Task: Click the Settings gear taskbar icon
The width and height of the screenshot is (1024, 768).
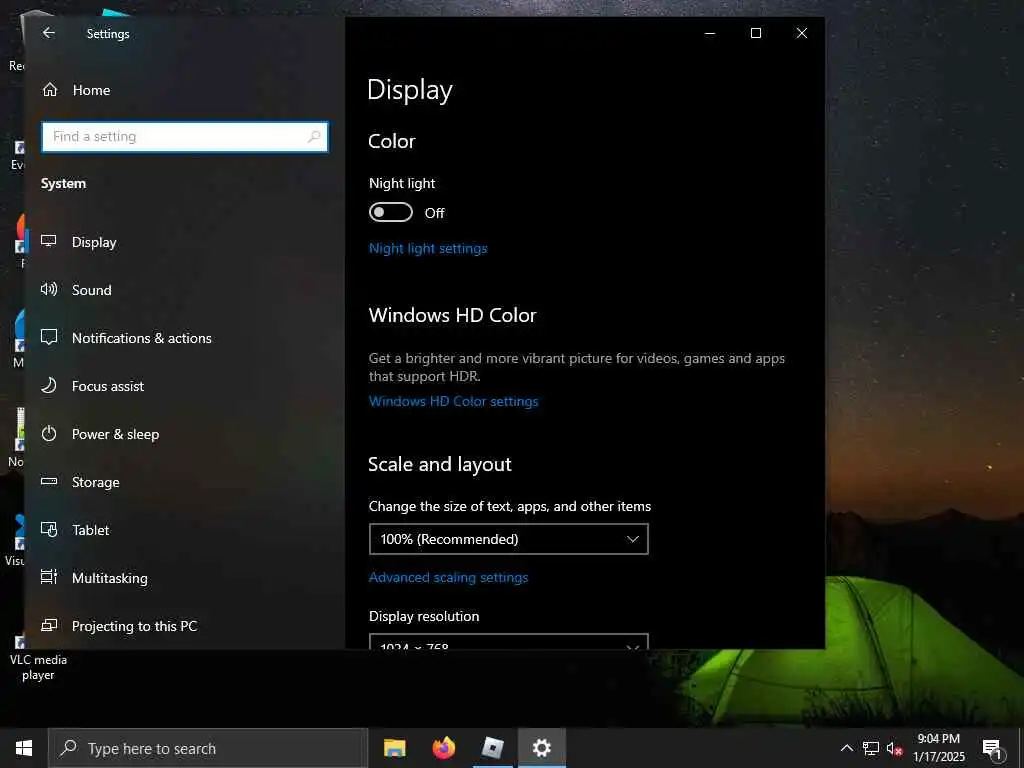Action: click(x=541, y=748)
